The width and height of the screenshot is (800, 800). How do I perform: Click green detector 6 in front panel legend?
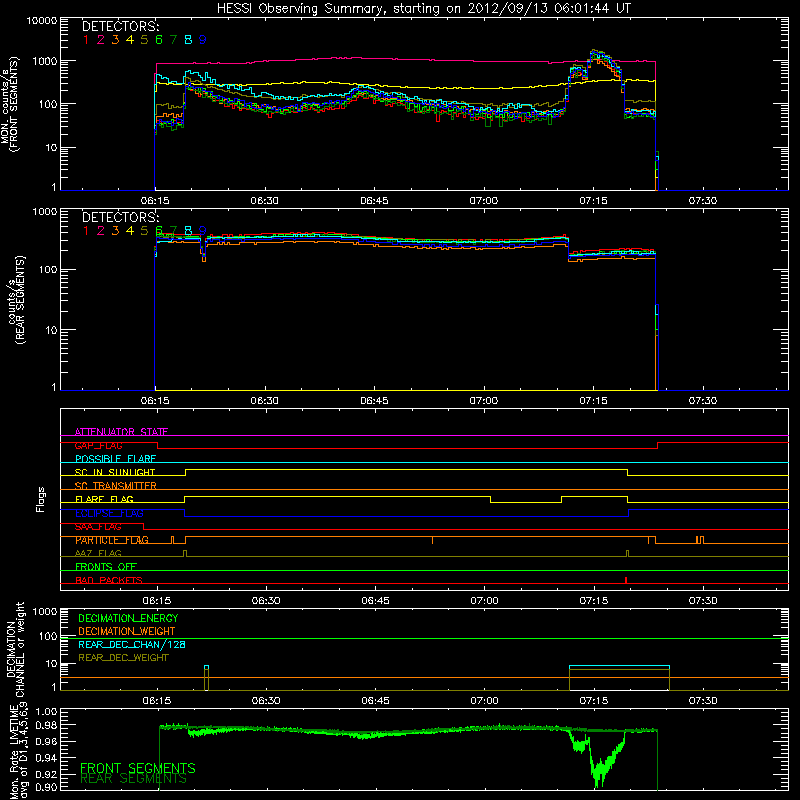tap(159, 40)
